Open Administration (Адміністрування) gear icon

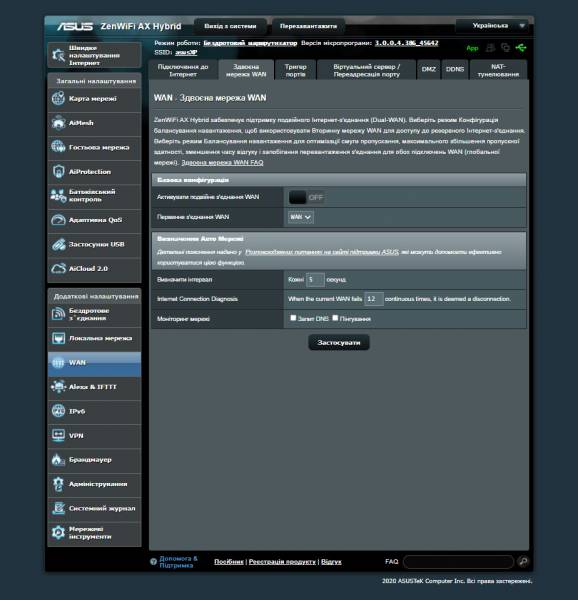(58, 484)
